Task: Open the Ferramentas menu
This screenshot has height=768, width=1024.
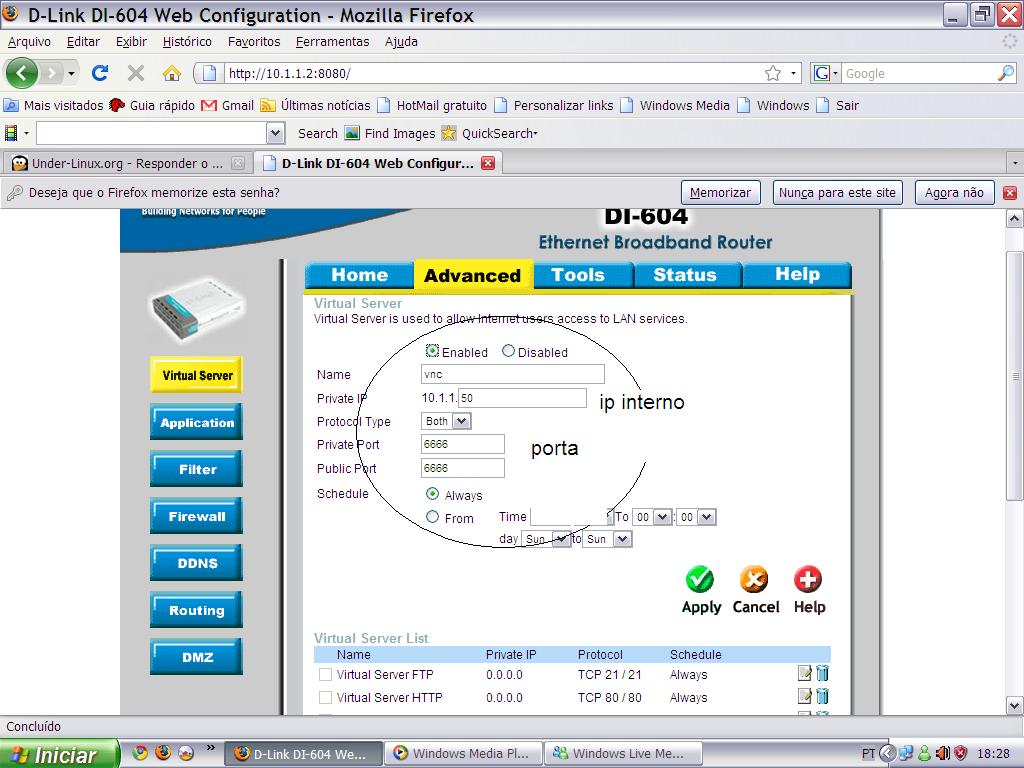Action: [x=332, y=42]
